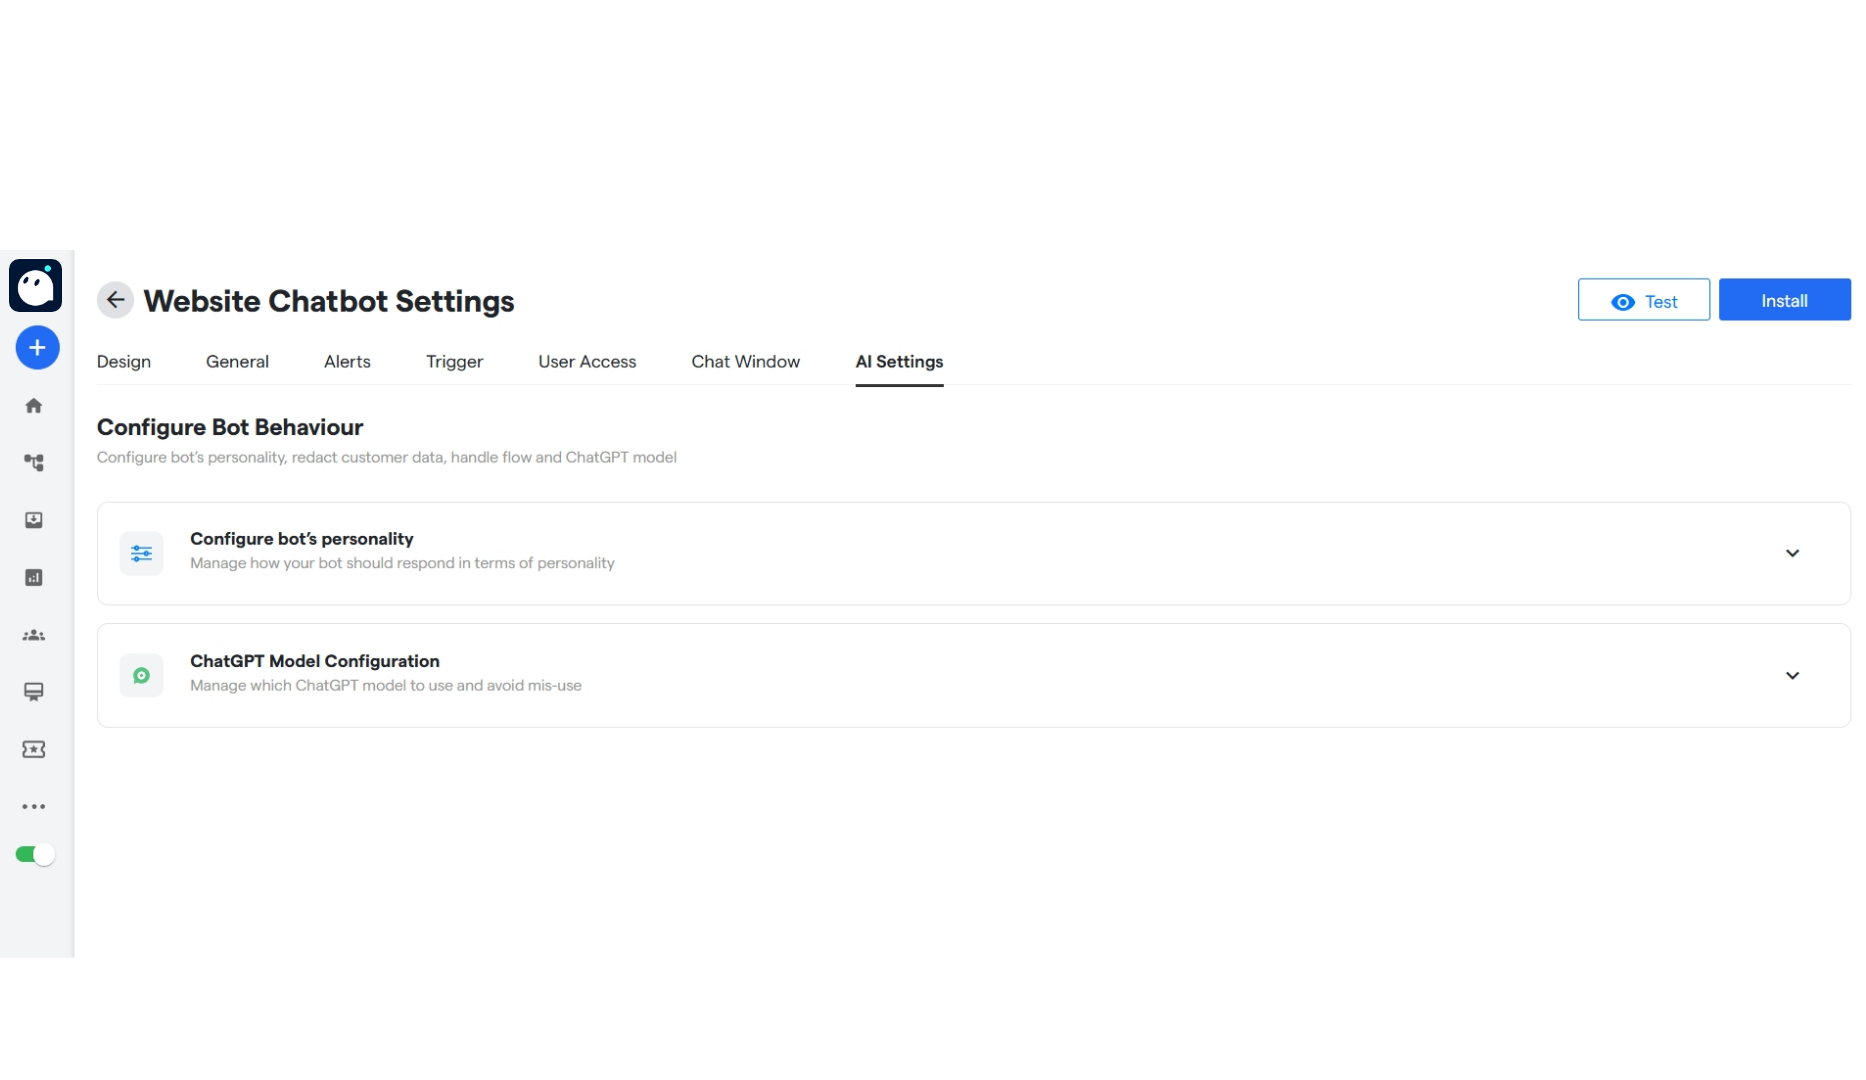This screenshot has width=1866, height=1080.
Task: Open the three-dot more menu in sidebar
Action: tap(34, 806)
